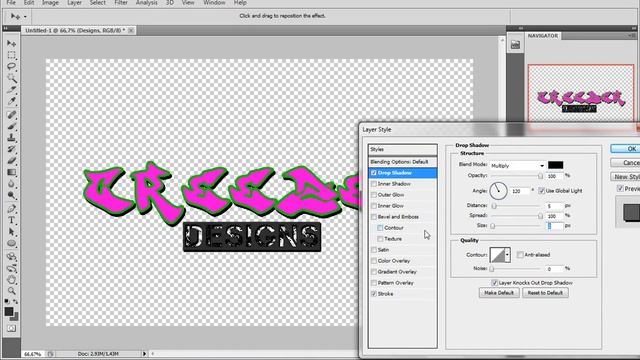Screen dimensions: 640x360
Task: Select the Spot Healing Brush tool
Action: [x=11, y=115]
